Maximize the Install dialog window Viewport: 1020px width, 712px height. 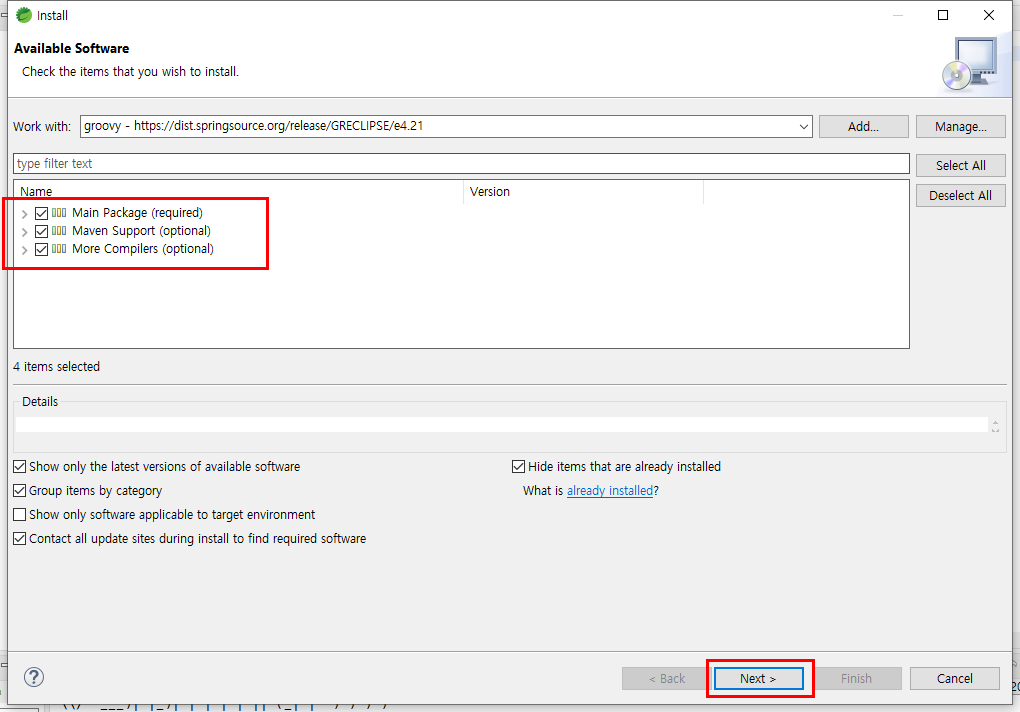[943, 15]
